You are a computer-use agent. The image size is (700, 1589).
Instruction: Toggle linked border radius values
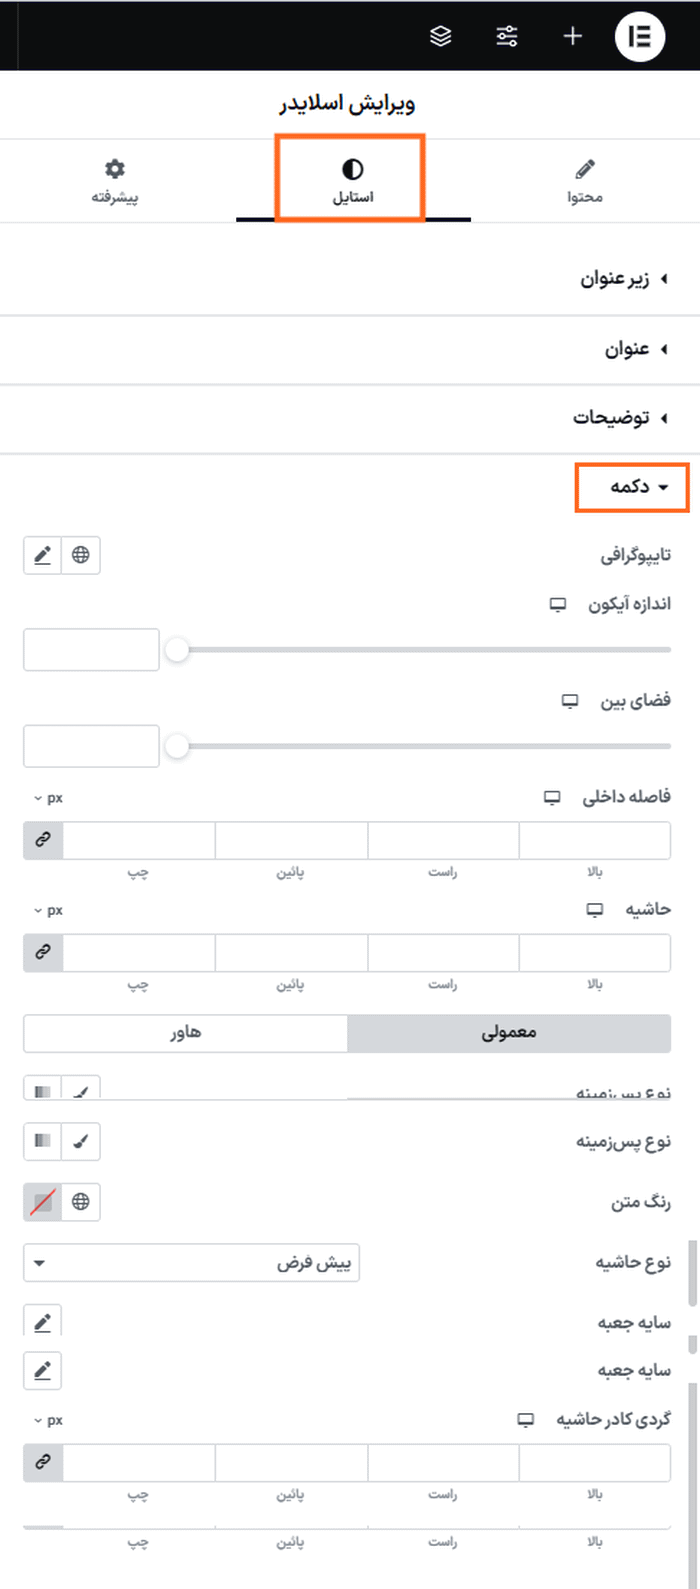click(x=41, y=1462)
